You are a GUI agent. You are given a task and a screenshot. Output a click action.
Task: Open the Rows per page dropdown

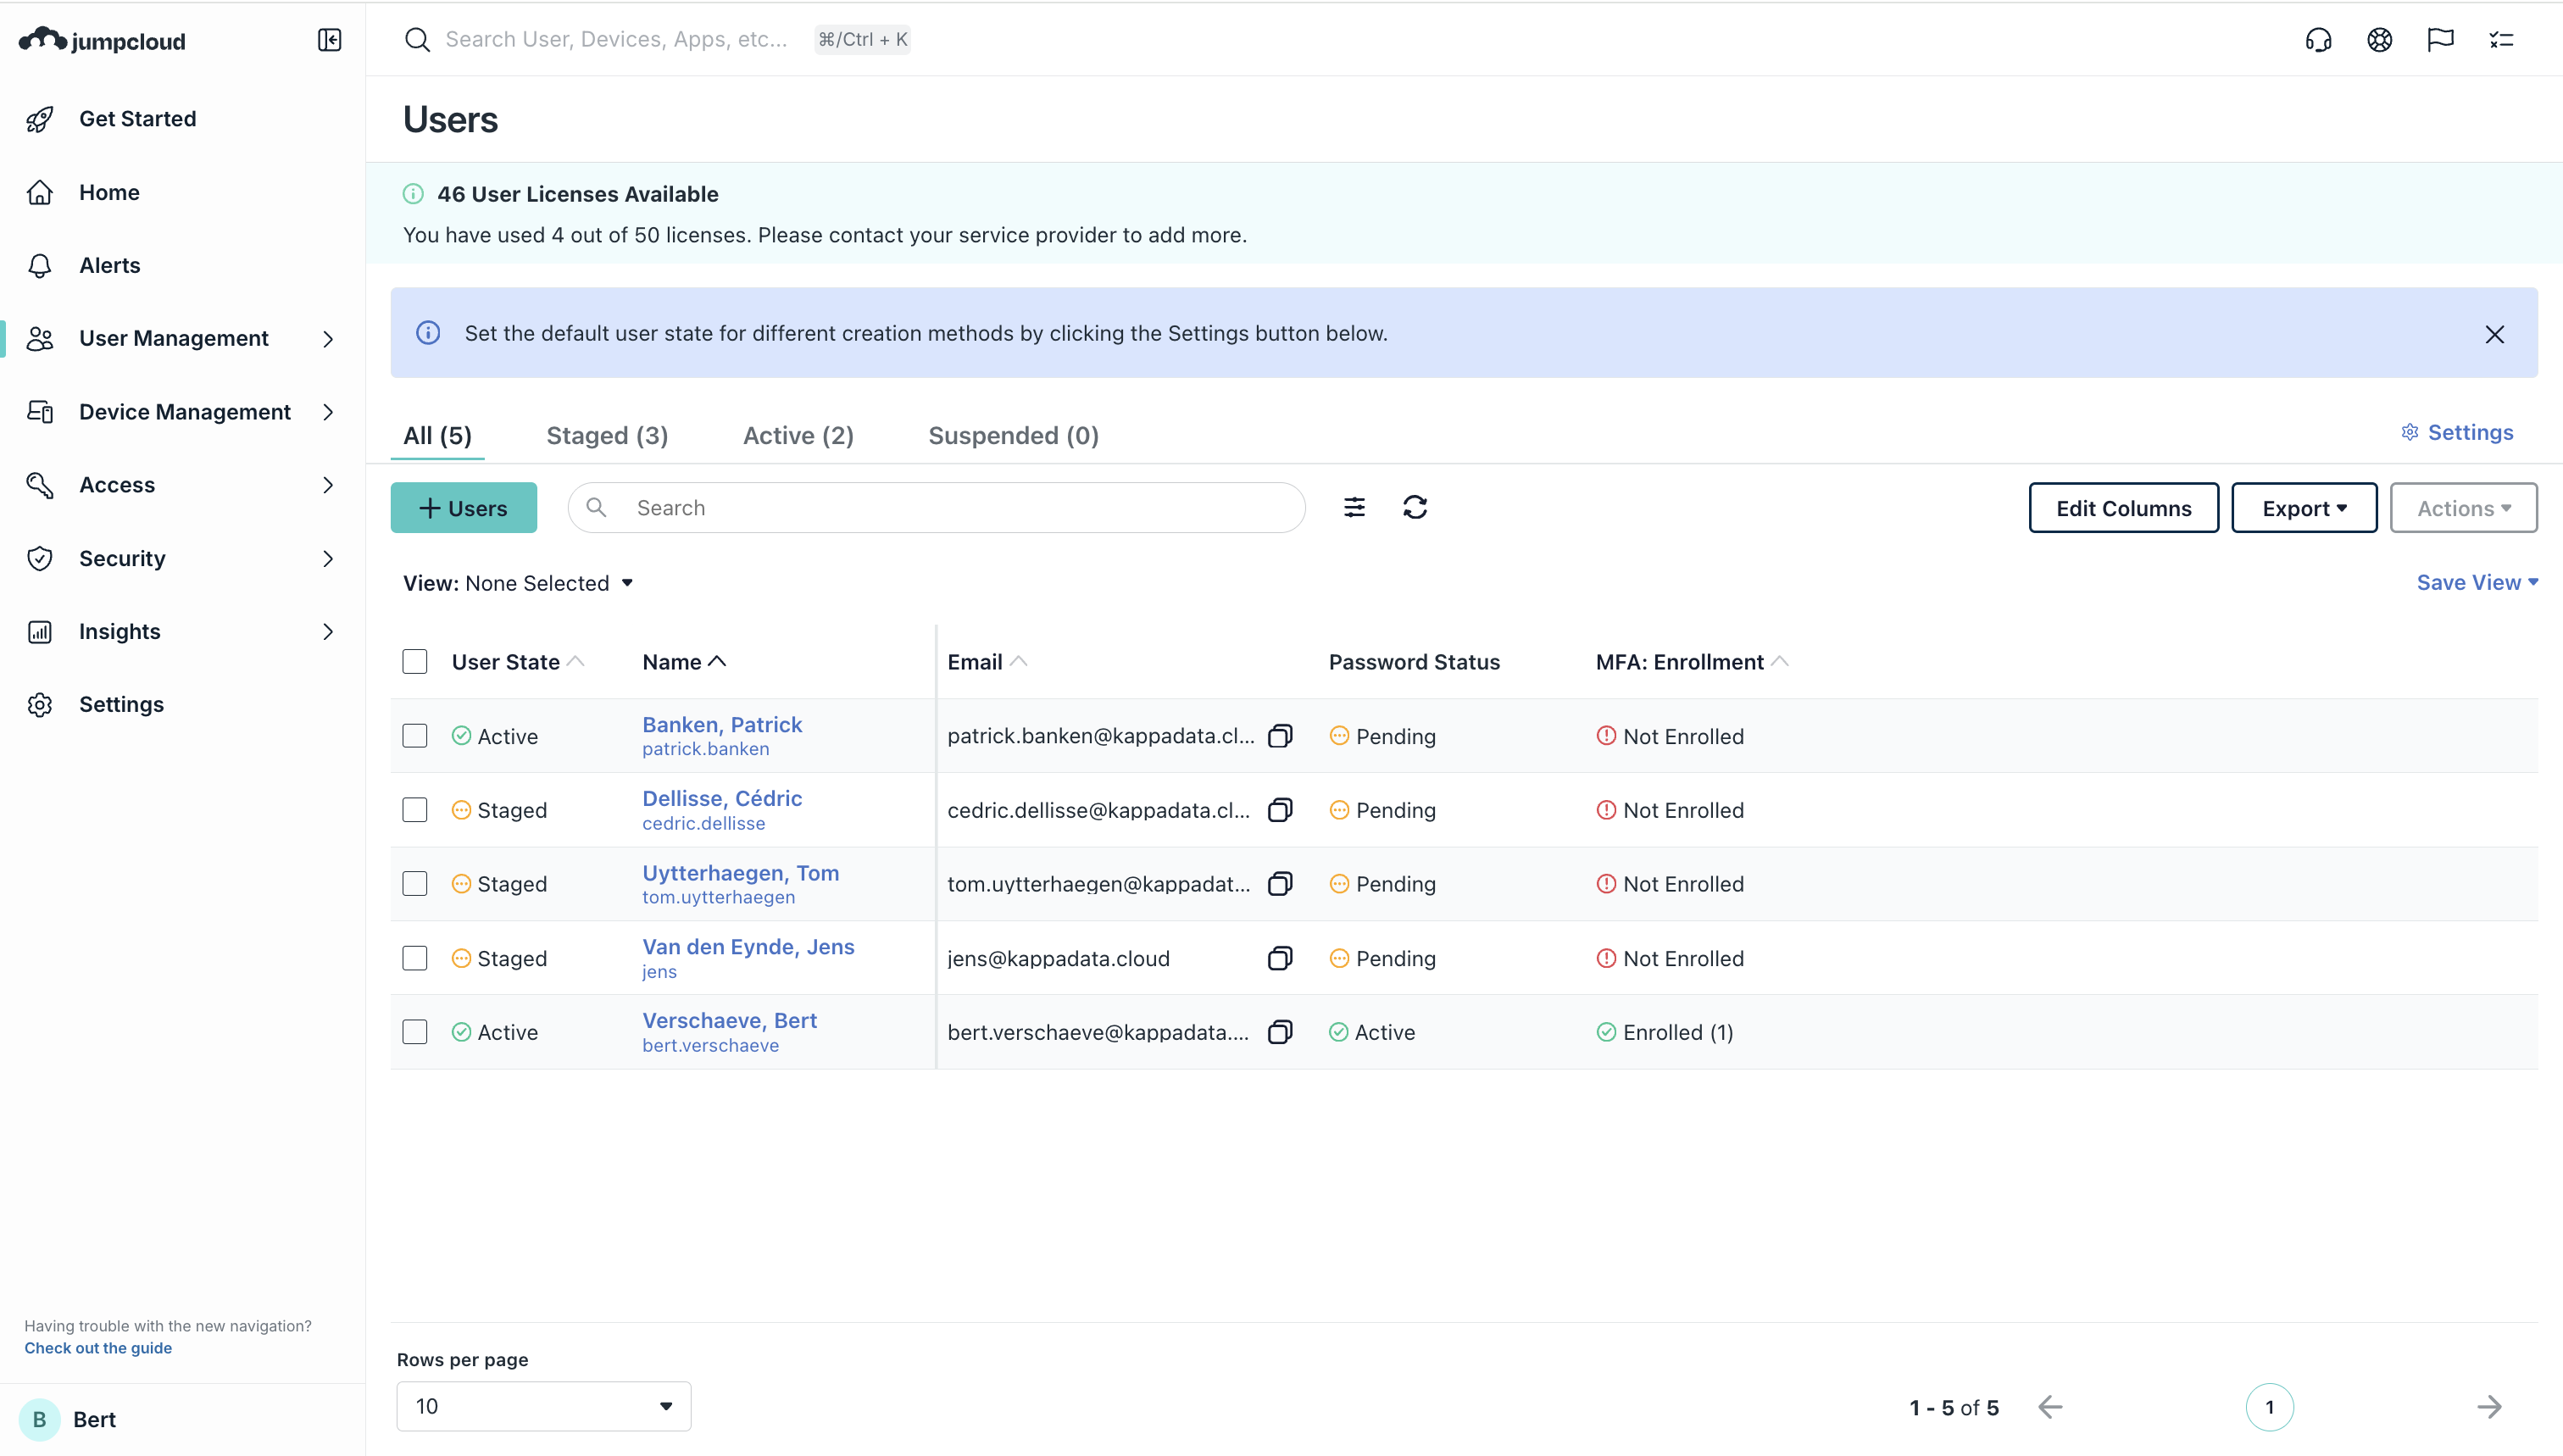[x=543, y=1406]
